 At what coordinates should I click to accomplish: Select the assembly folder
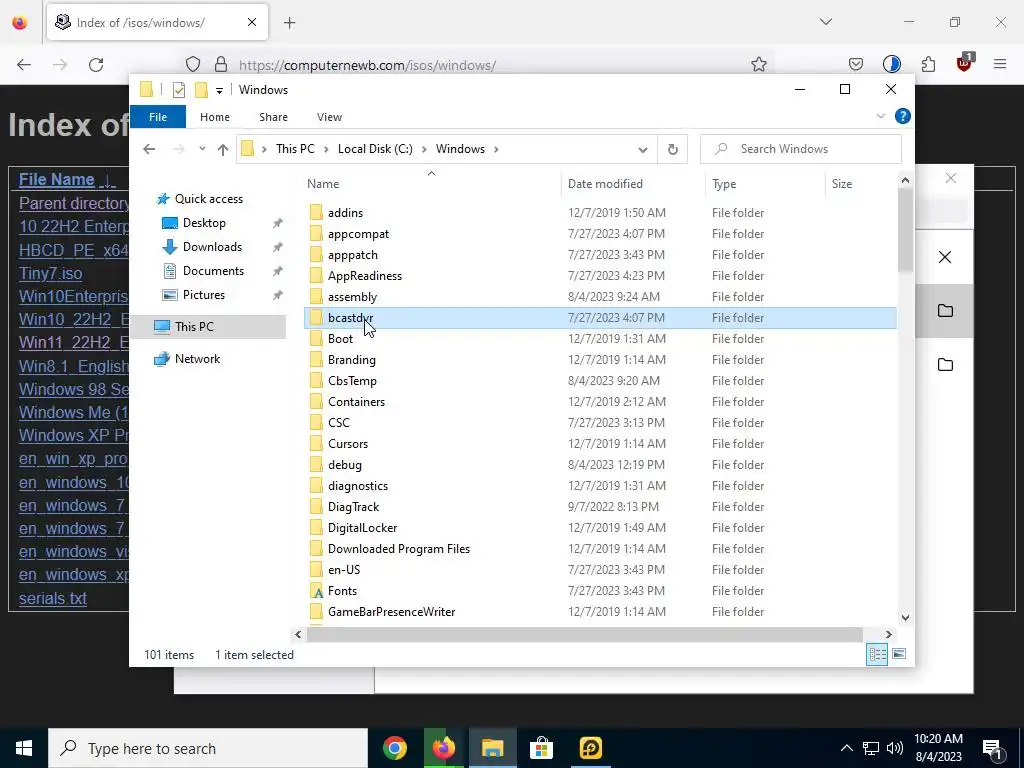(353, 297)
